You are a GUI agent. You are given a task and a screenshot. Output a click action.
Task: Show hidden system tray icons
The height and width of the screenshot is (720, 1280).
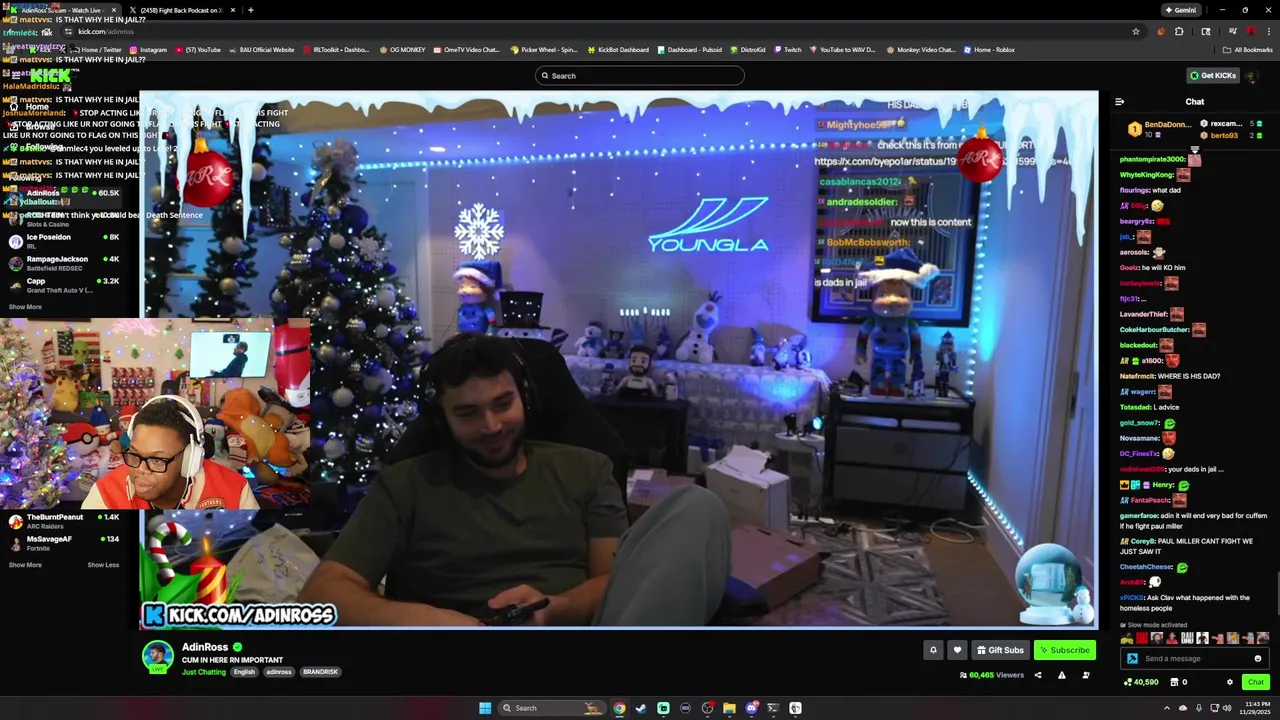click(1166, 708)
